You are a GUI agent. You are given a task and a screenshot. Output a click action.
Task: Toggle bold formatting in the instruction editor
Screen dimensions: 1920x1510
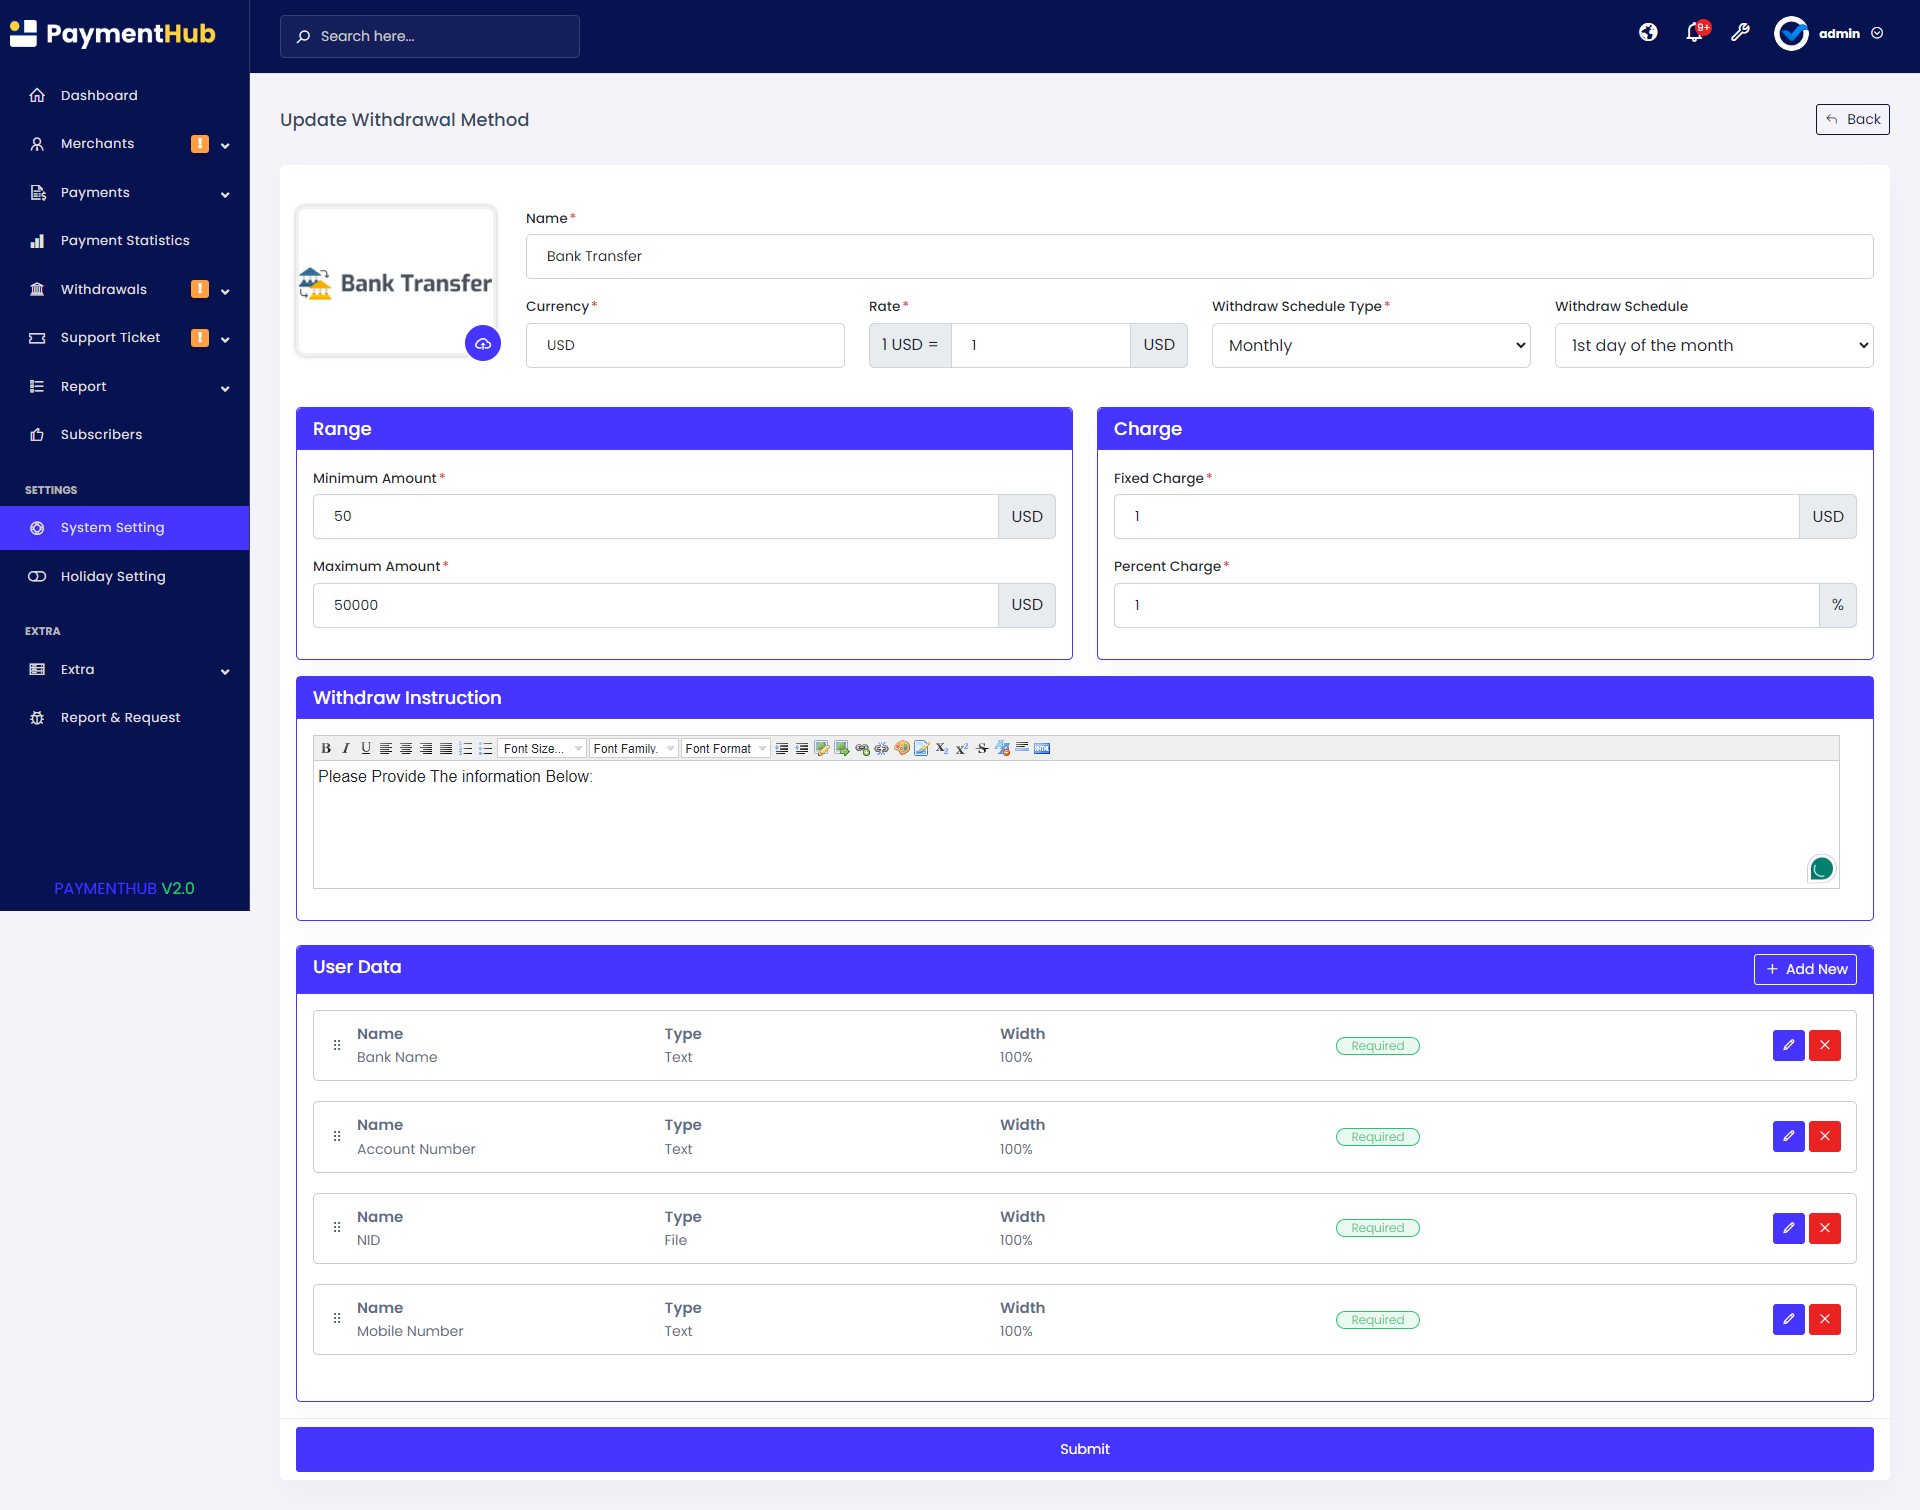(x=326, y=748)
